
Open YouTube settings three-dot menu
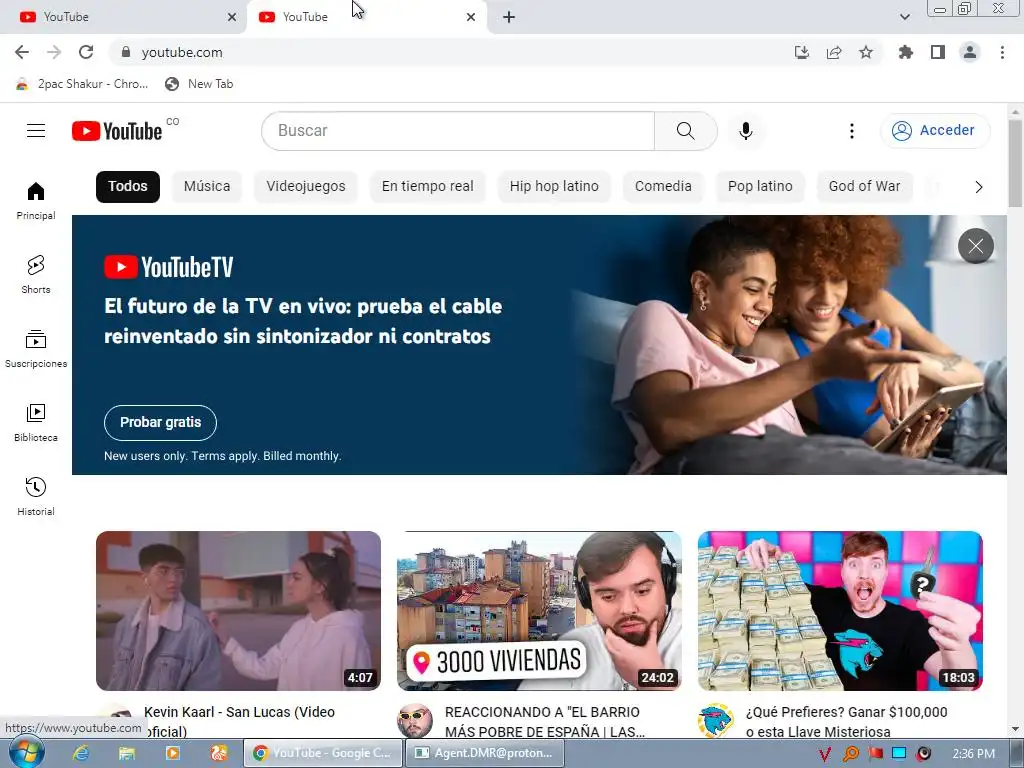tap(852, 131)
